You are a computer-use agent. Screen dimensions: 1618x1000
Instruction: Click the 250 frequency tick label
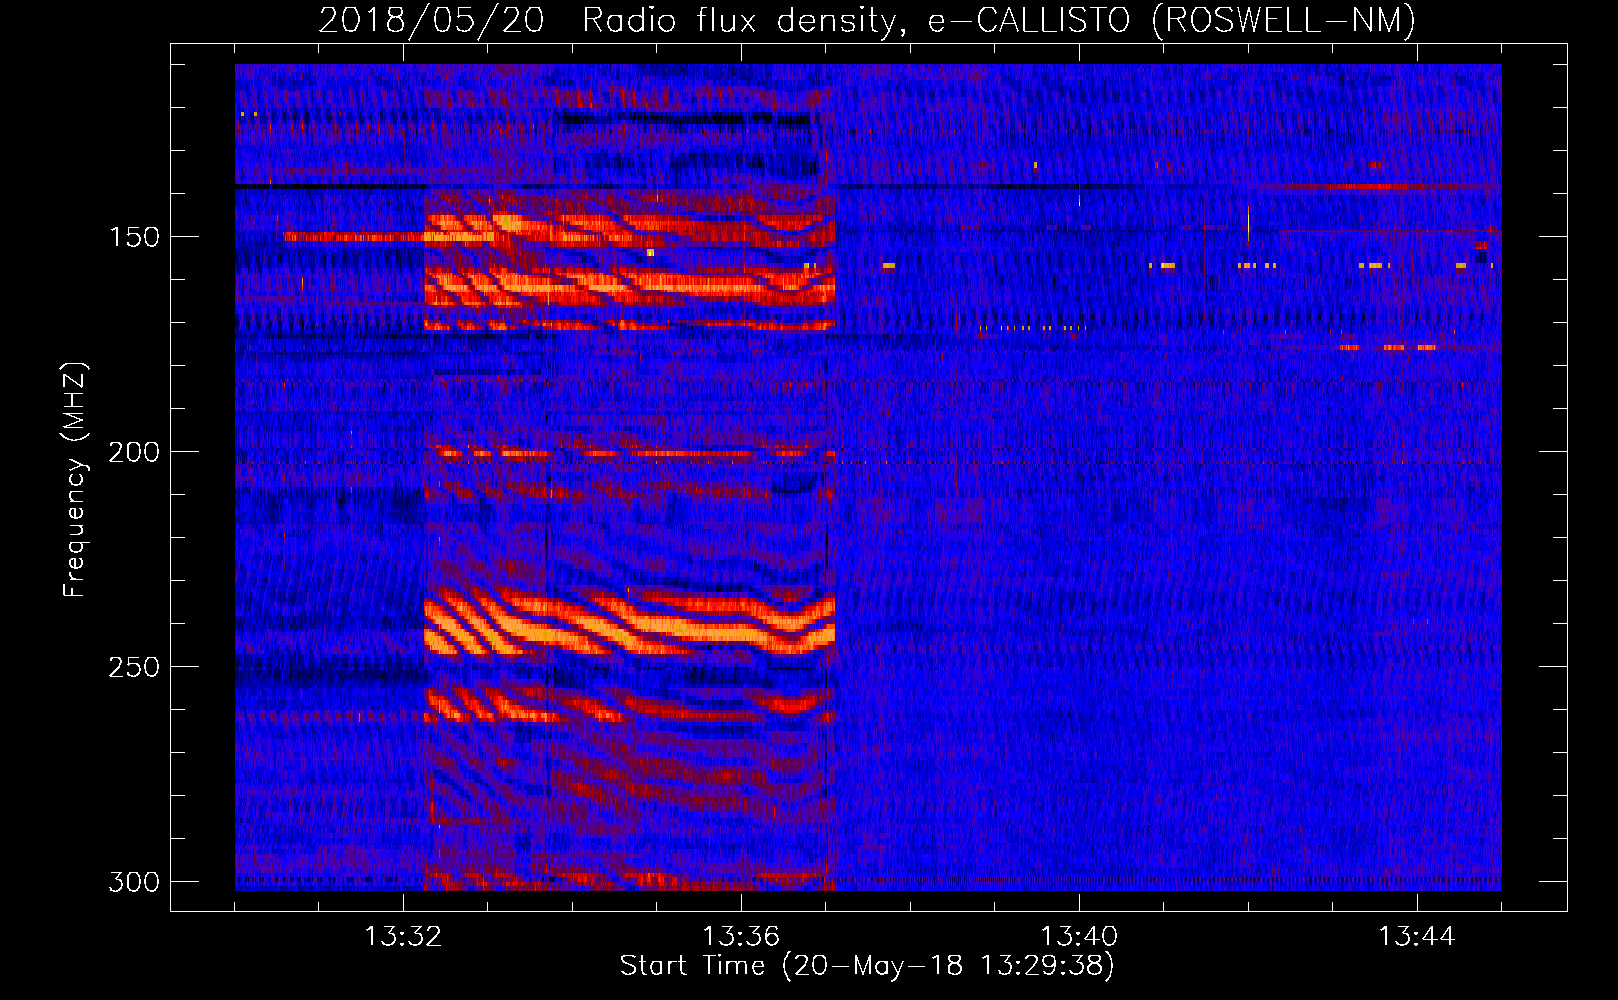134,667
